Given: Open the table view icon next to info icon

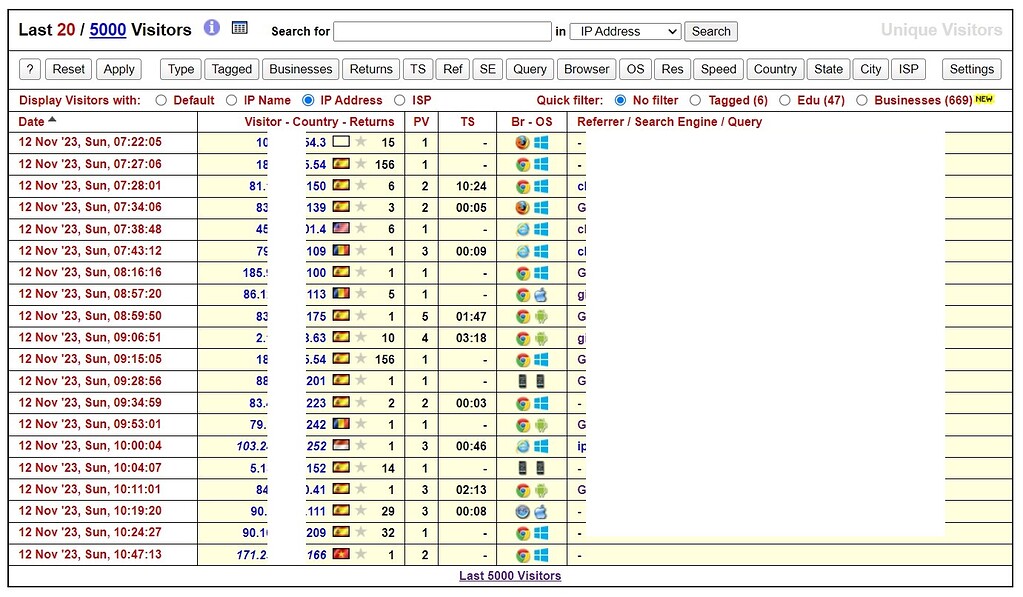Looking at the screenshot, I should coord(240,28).
